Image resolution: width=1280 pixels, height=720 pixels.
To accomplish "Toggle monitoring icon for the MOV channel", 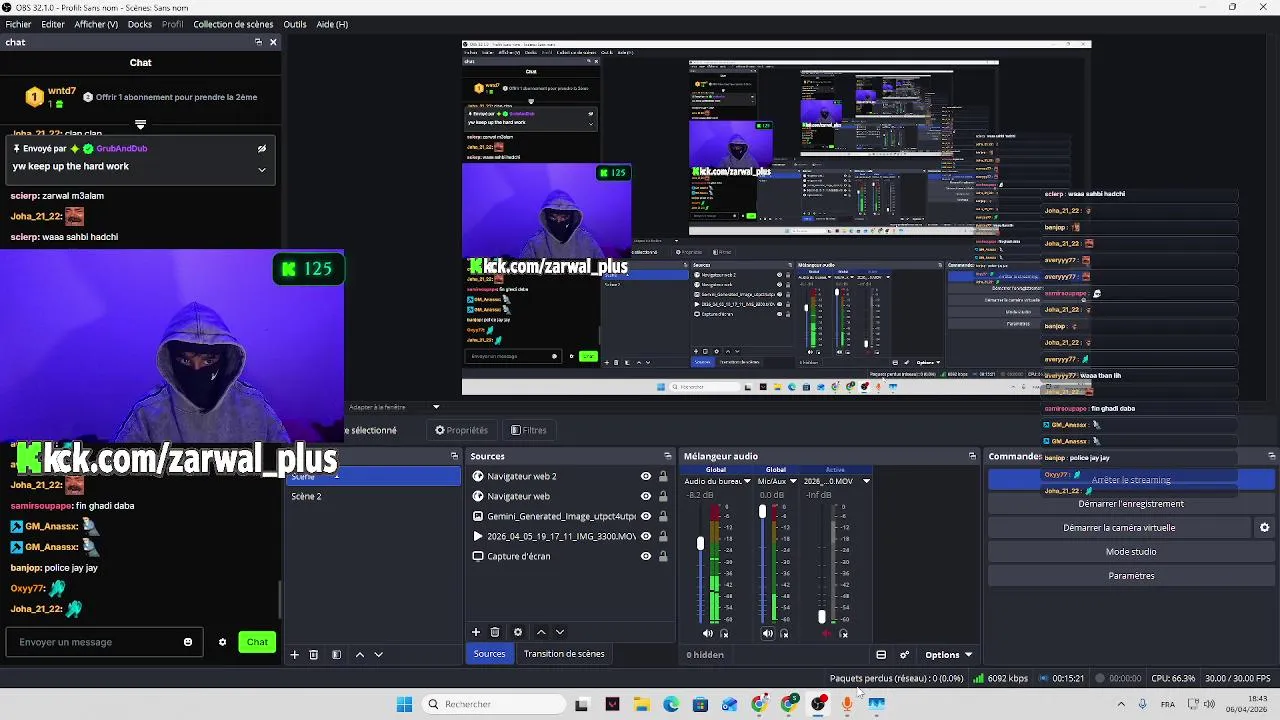I will click(x=844, y=633).
